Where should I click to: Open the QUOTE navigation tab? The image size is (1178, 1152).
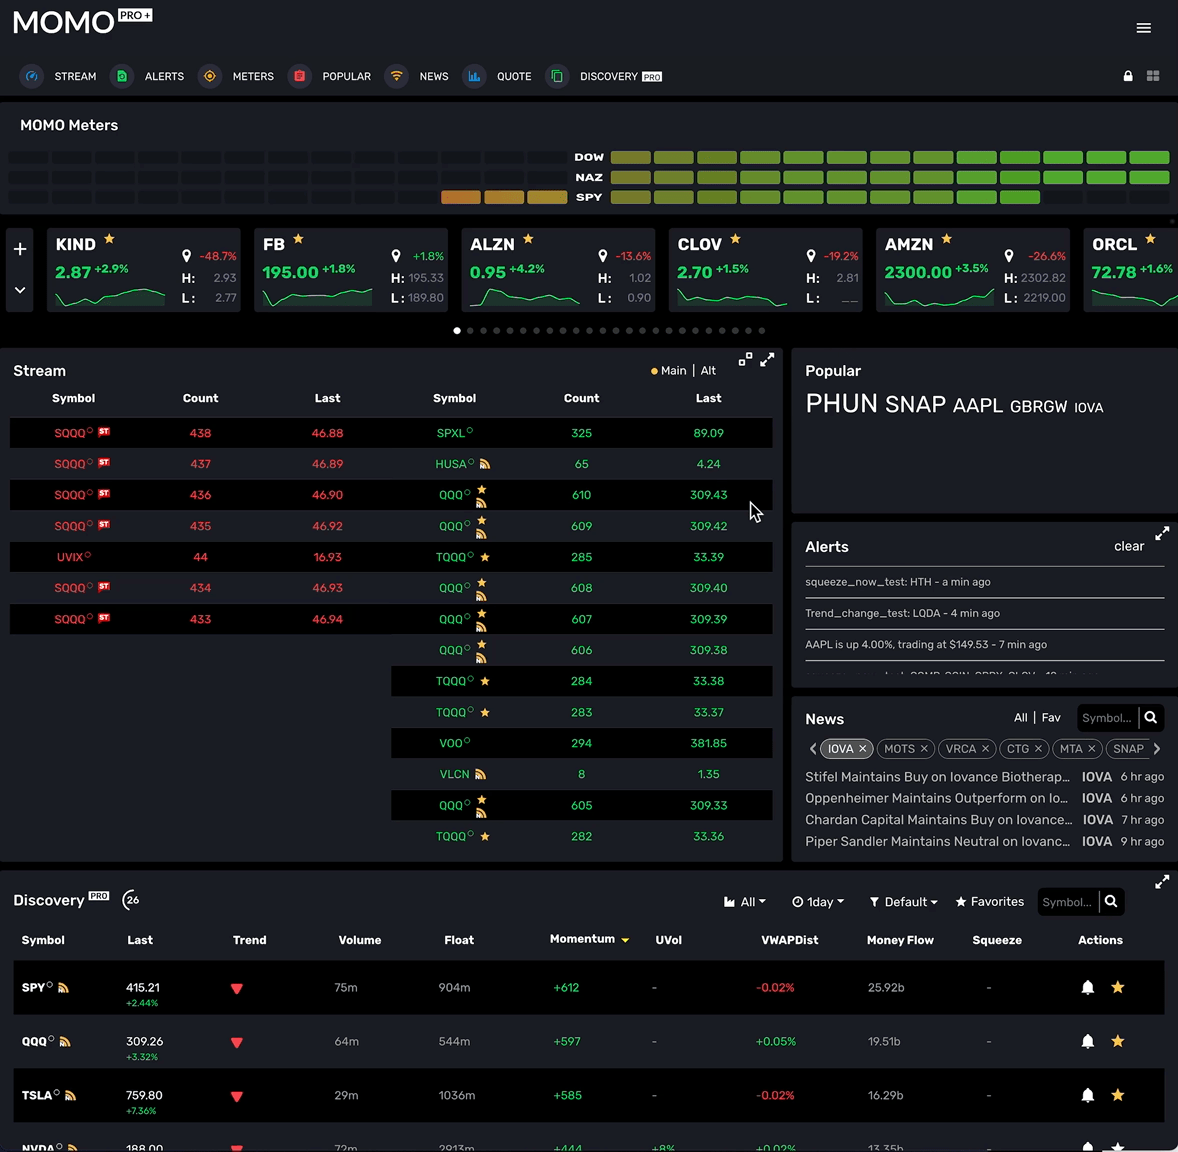point(514,77)
